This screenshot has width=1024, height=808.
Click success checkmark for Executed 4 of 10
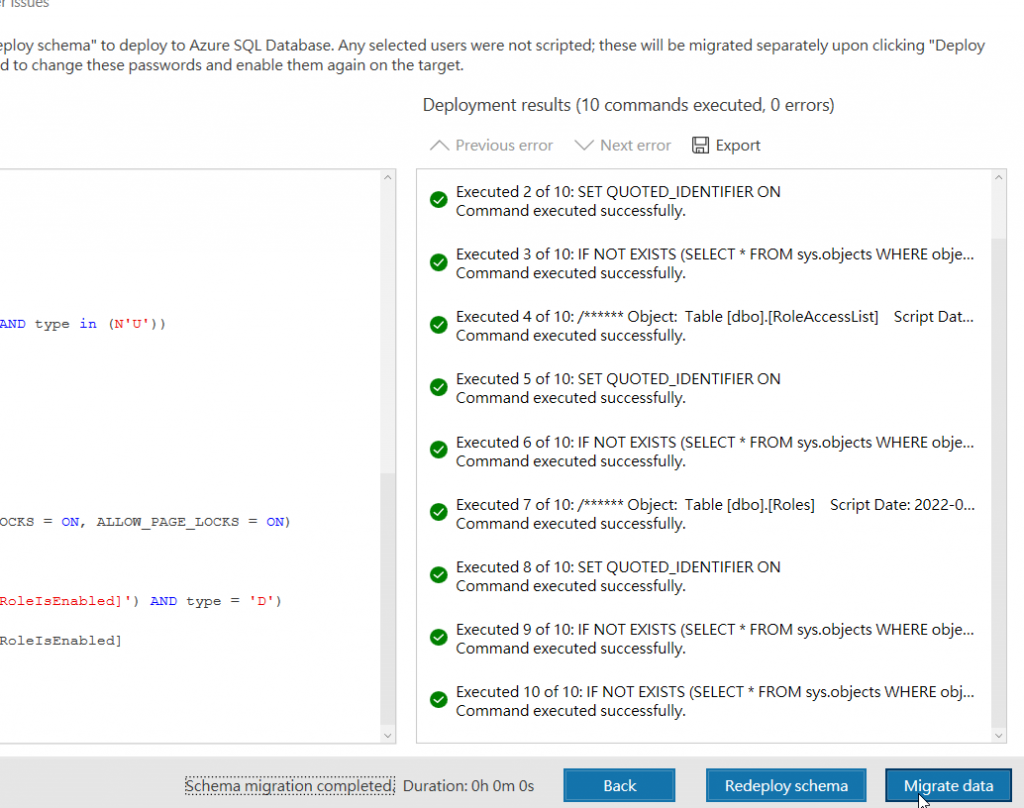(439, 325)
